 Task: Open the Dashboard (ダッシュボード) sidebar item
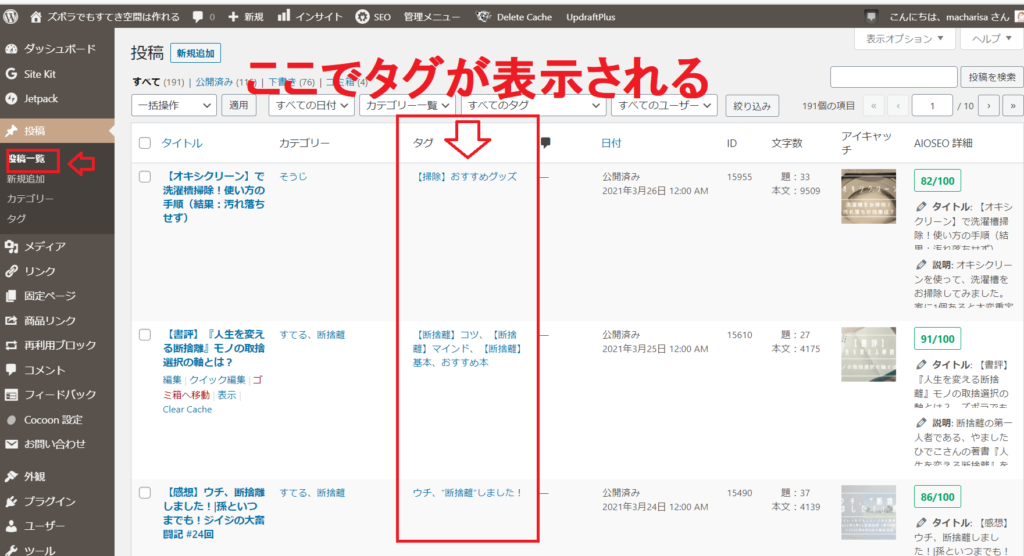[59, 48]
